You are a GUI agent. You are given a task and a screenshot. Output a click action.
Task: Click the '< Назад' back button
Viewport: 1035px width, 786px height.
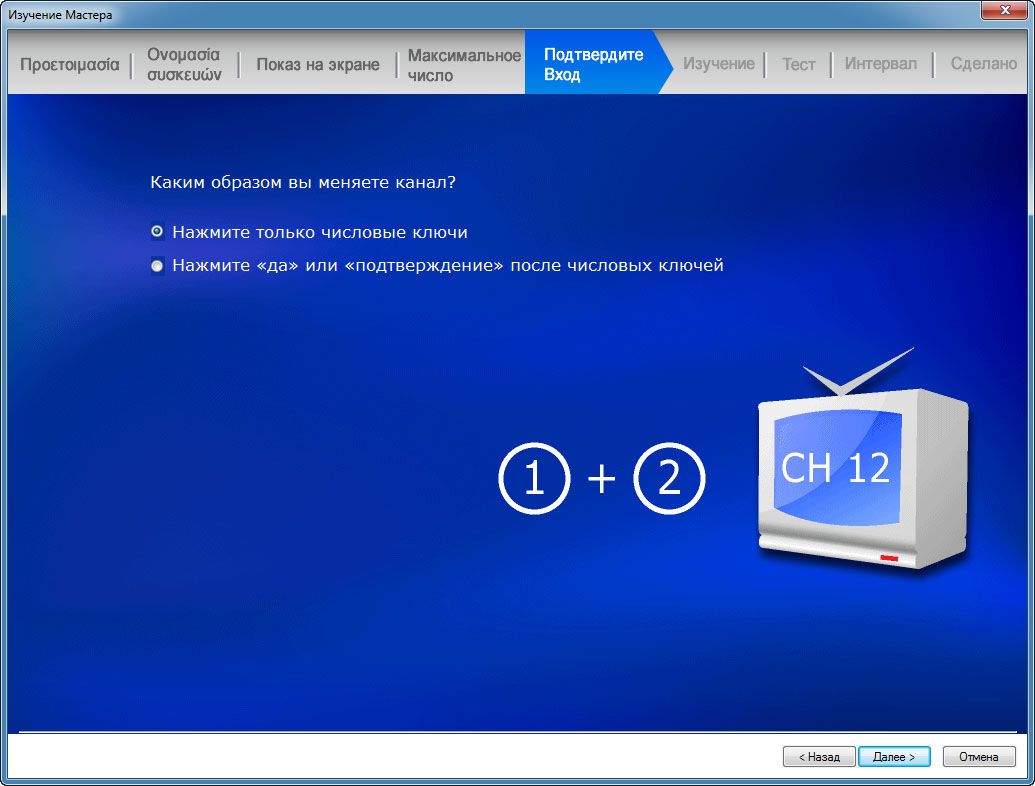click(819, 756)
